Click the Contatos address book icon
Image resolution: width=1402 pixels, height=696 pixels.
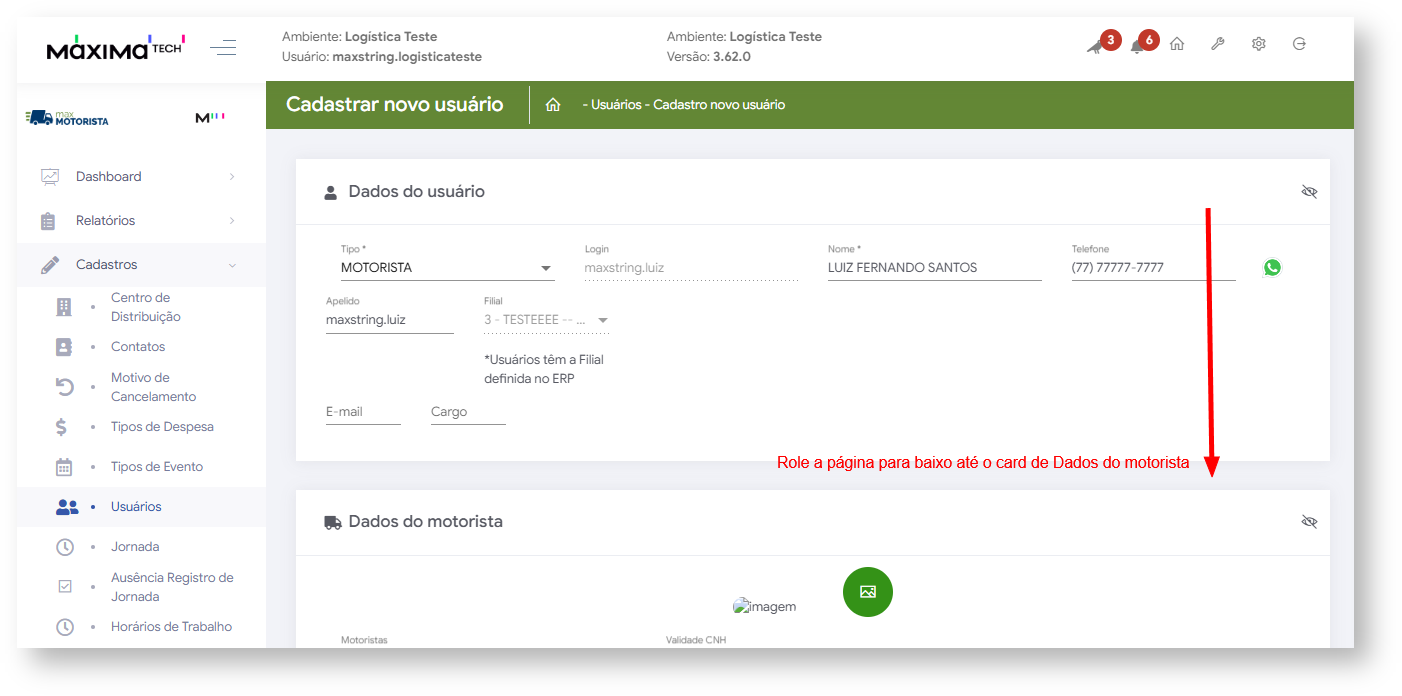tap(64, 347)
